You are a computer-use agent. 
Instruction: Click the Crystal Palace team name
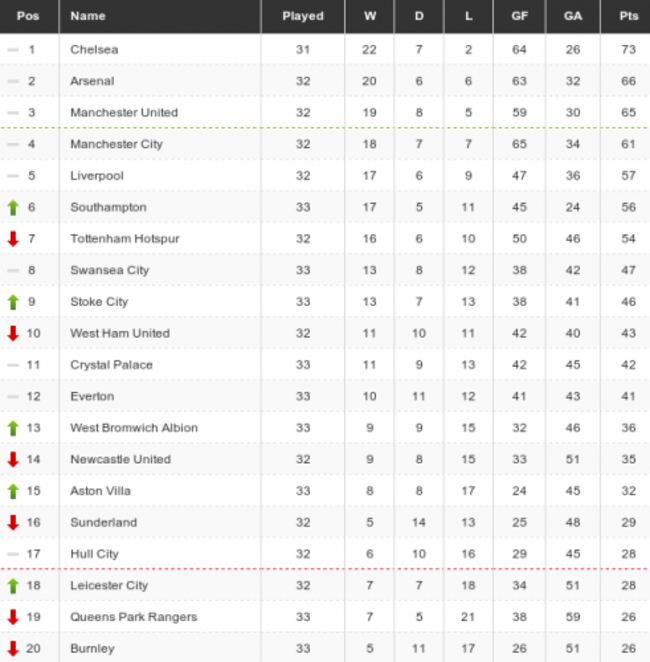click(x=111, y=365)
